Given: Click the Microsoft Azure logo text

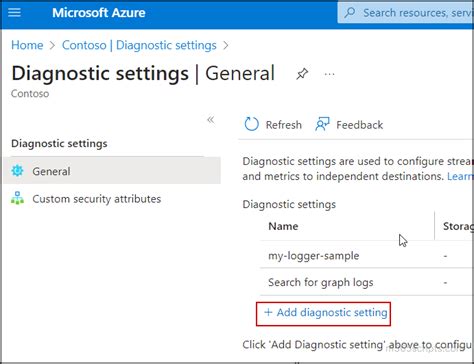Looking at the screenshot, I should [x=99, y=13].
